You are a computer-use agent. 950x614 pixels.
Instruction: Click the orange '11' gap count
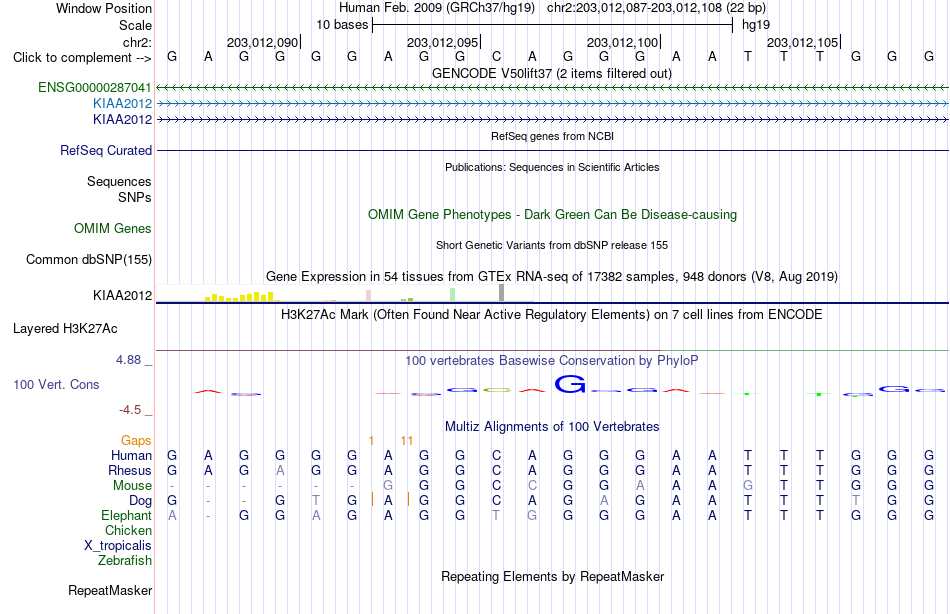pos(407,441)
